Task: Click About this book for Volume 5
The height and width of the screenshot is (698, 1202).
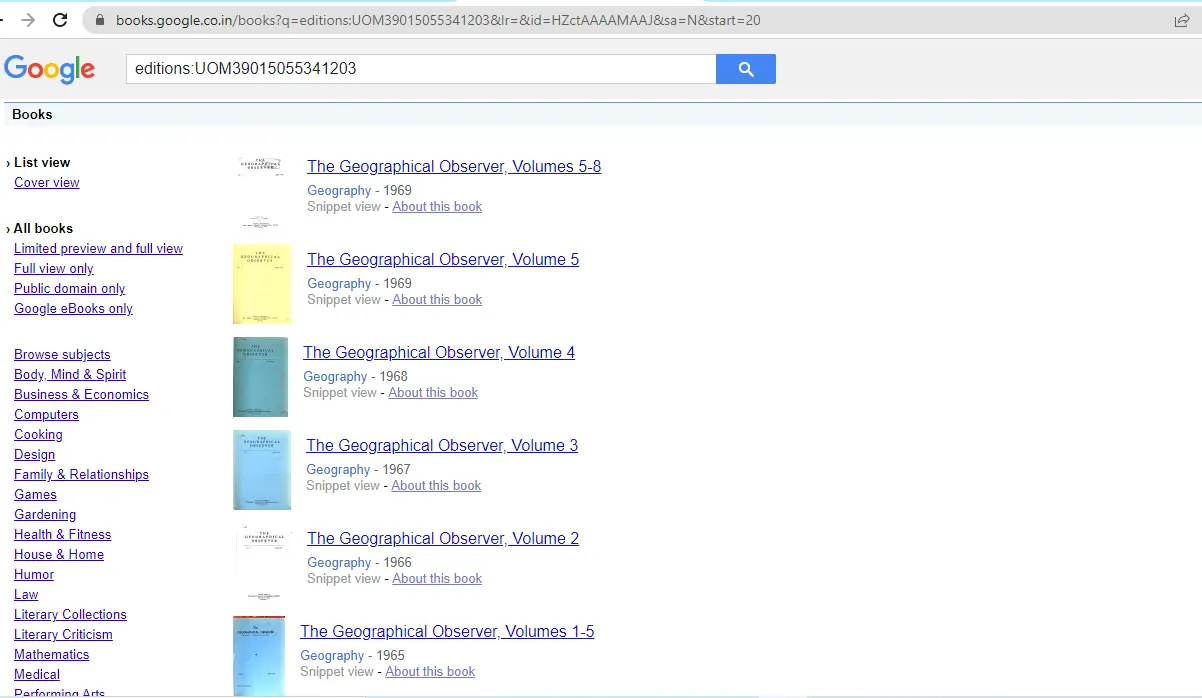Action: [437, 300]
